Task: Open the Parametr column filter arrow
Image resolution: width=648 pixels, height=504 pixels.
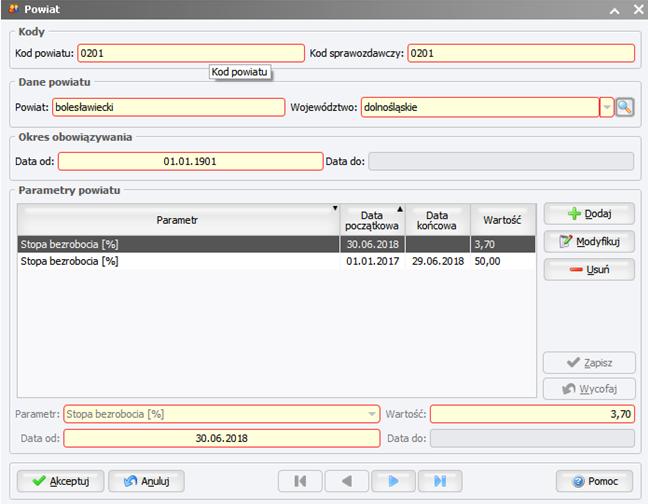Action: click(x=335, y=208)
